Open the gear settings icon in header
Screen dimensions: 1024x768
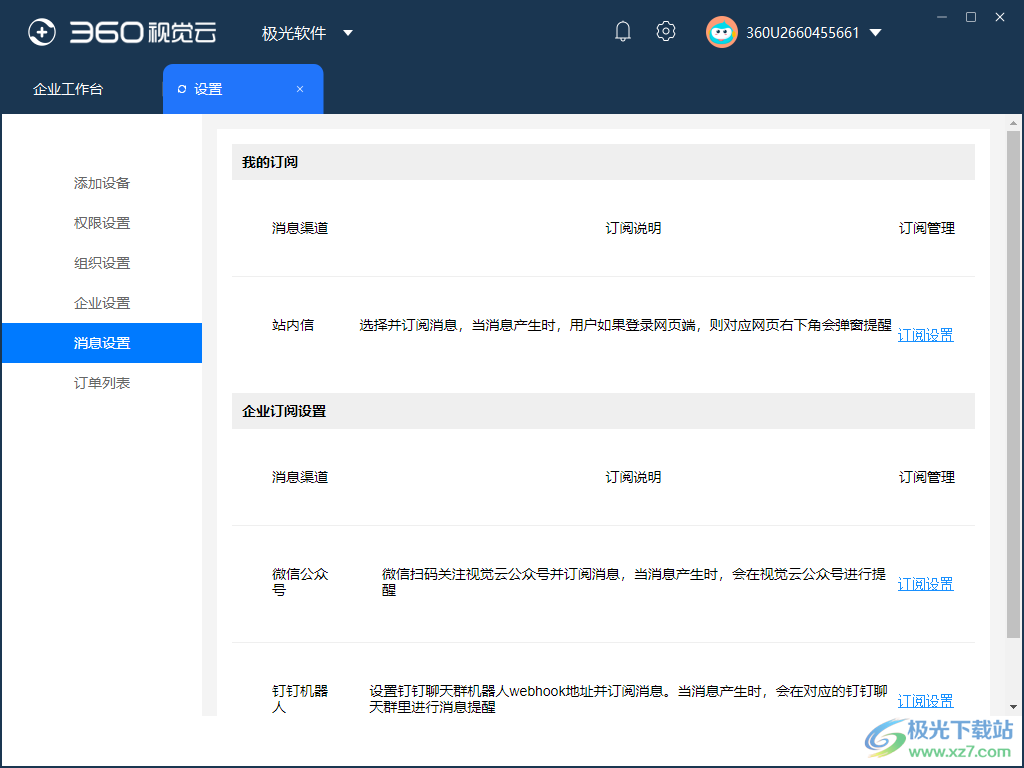[x=665, y=31]
